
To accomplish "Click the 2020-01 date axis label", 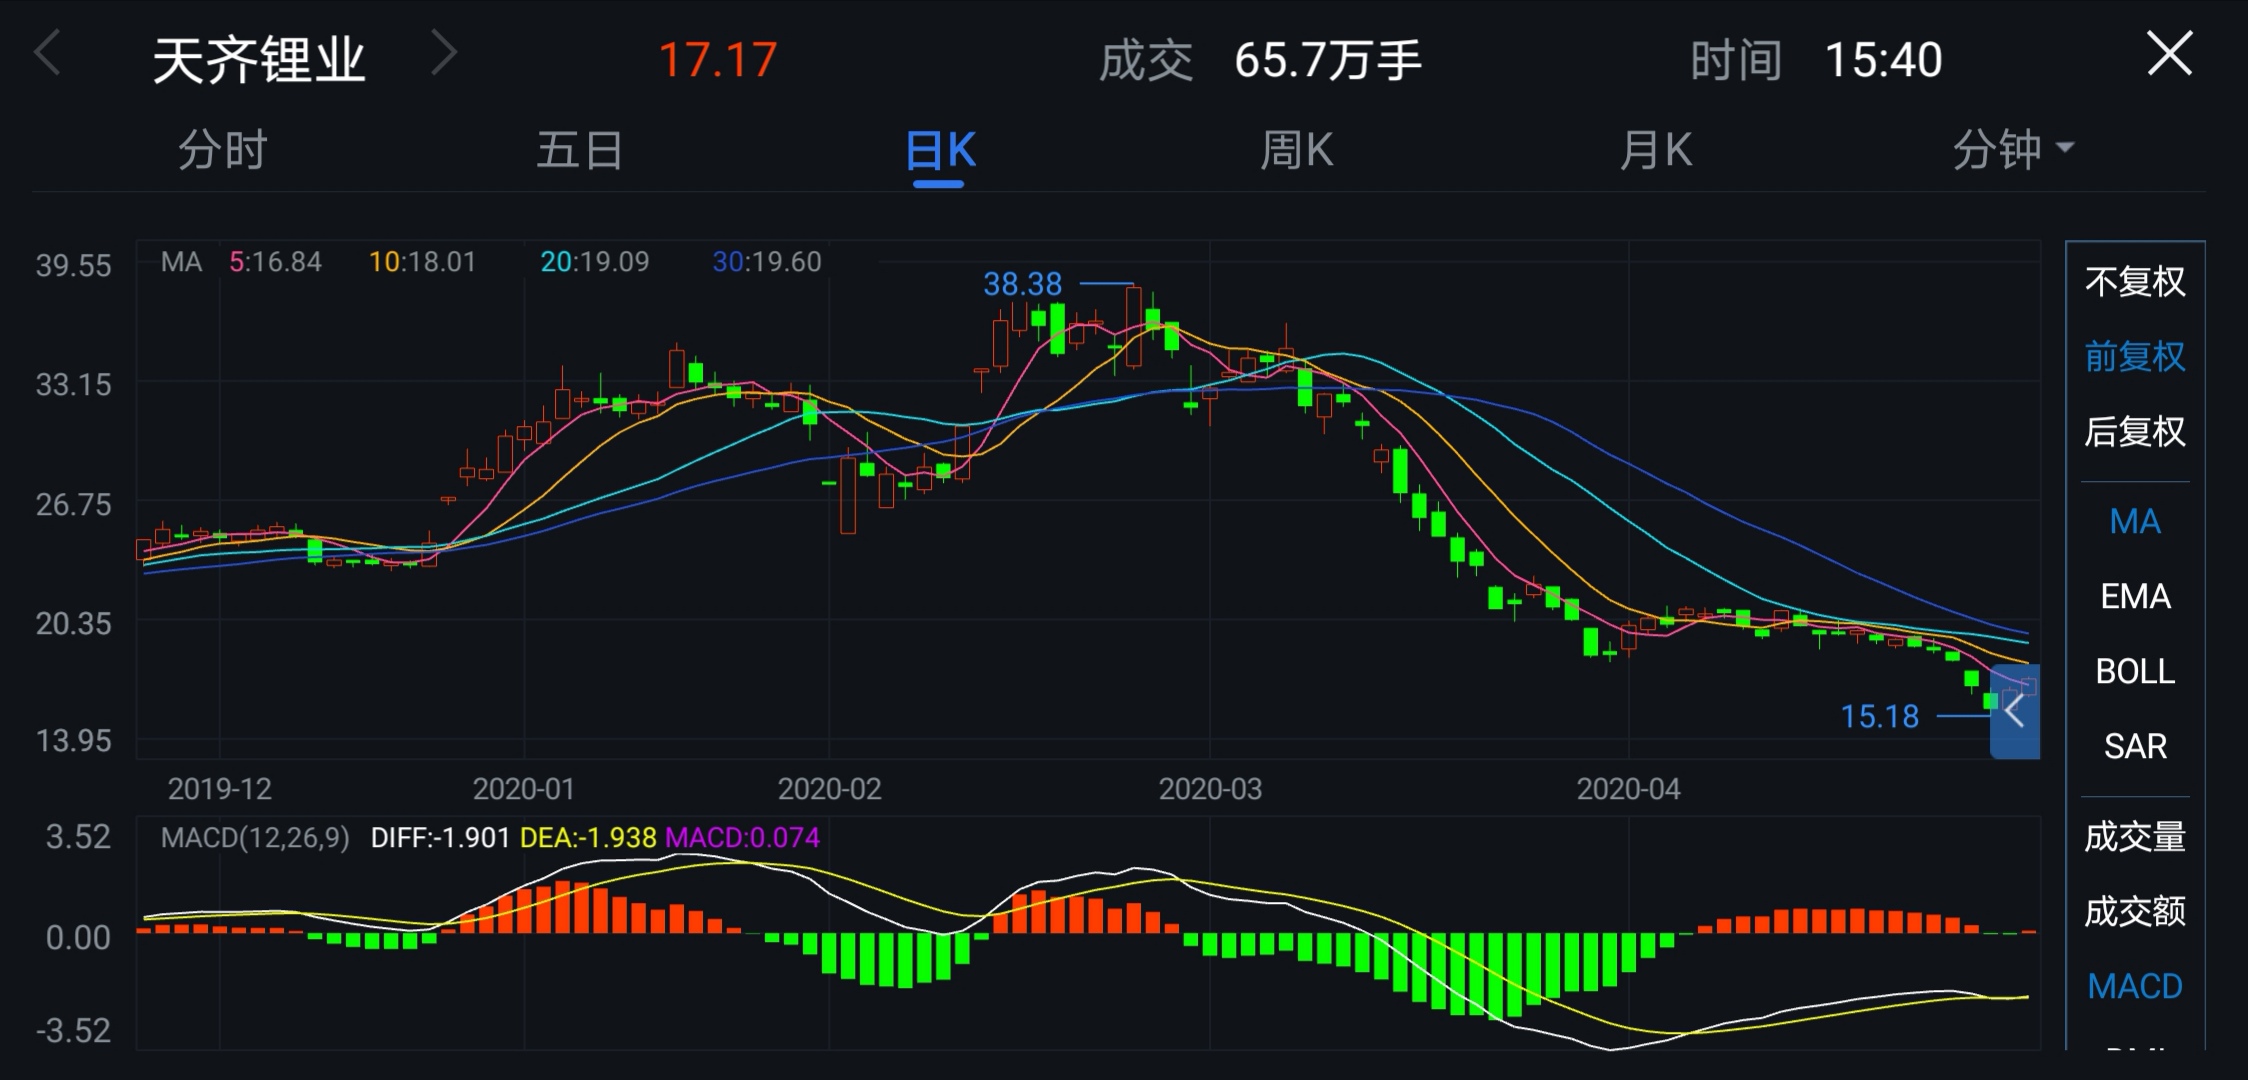I will pyautogui.click(x=524, y=789).
